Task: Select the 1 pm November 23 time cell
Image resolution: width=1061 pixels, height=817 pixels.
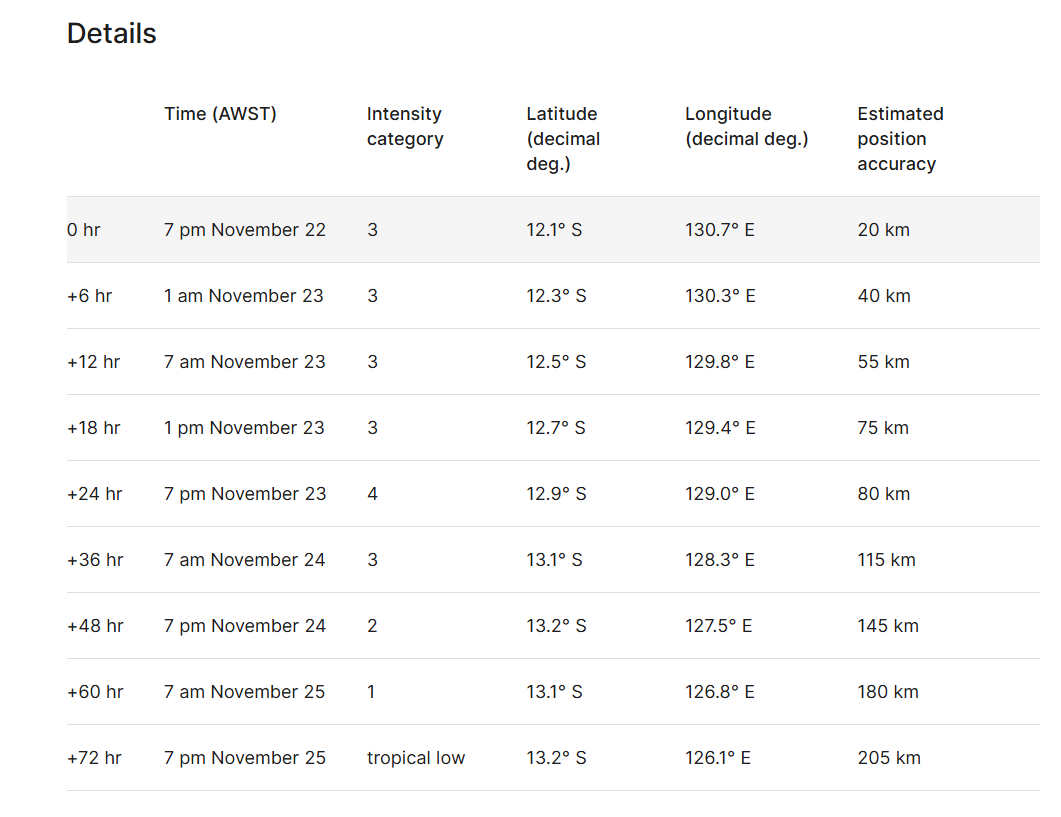Action: coord(244,428)
